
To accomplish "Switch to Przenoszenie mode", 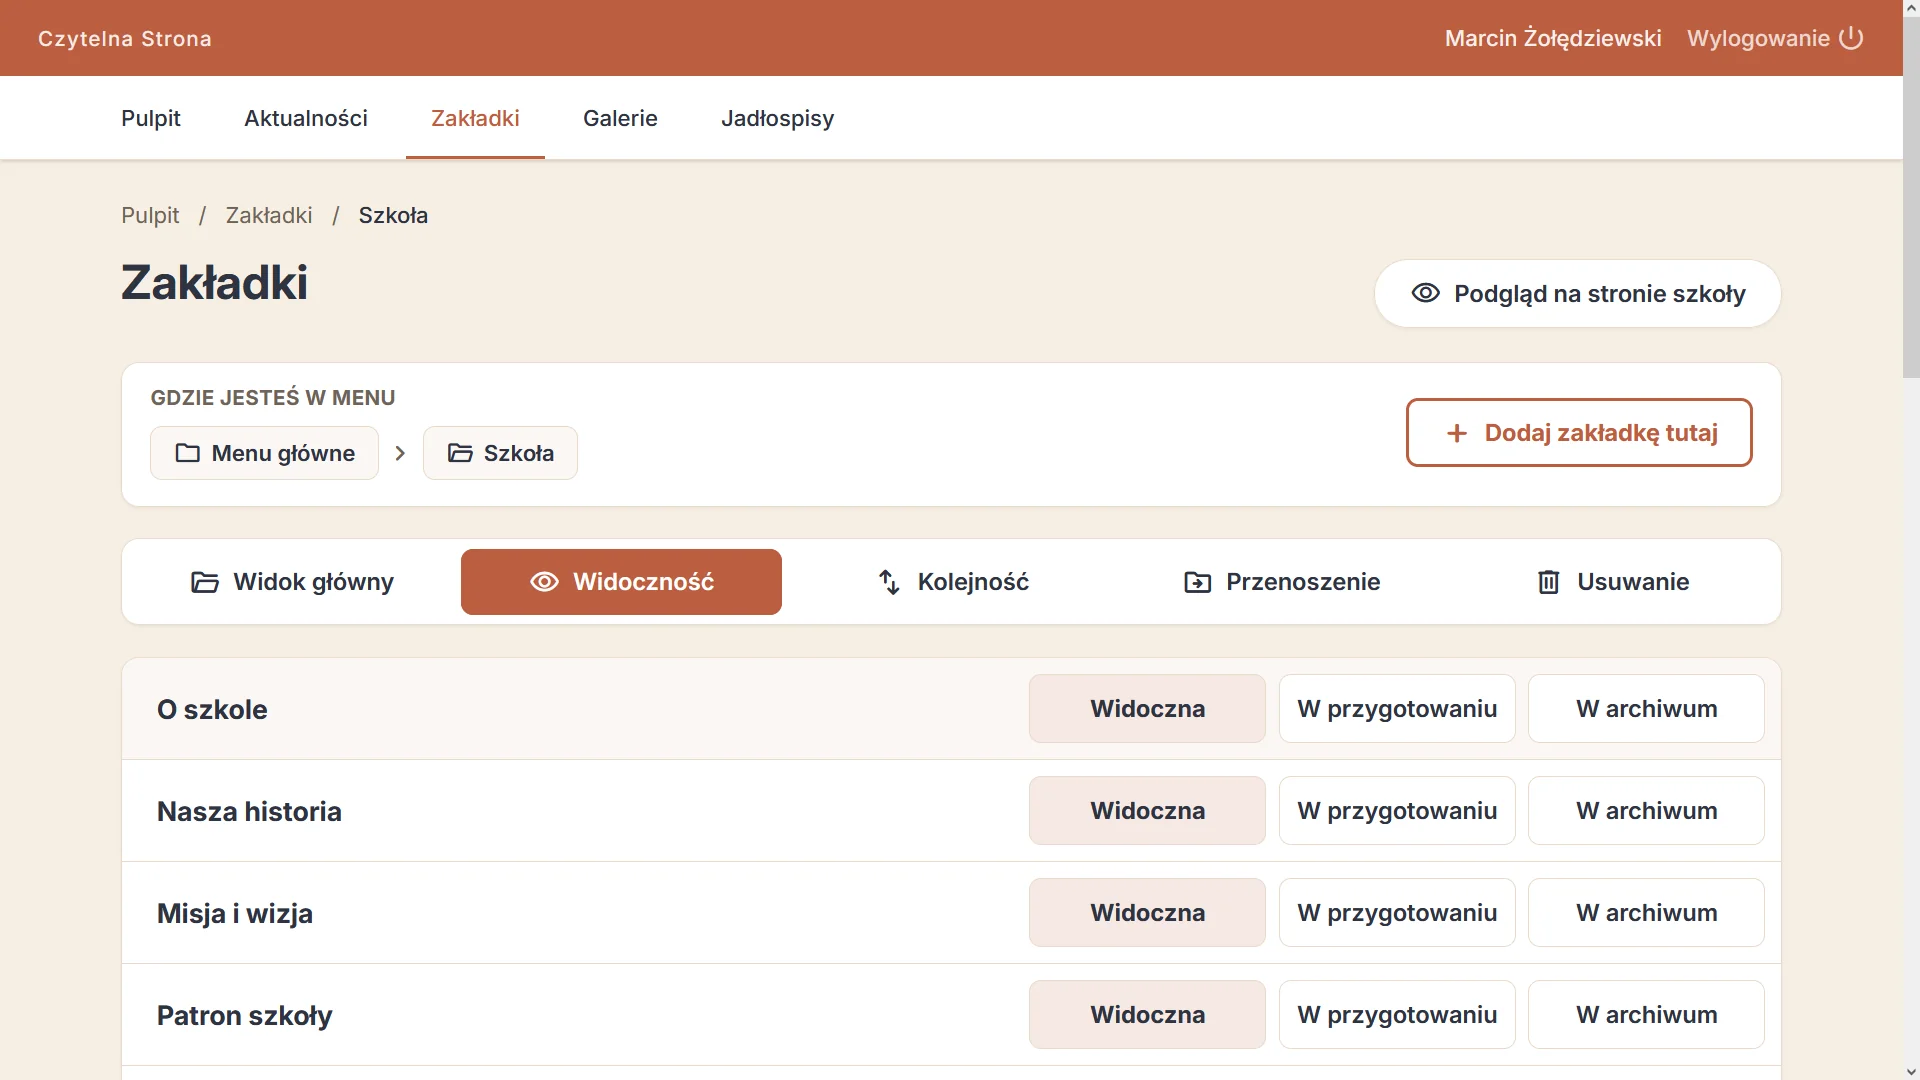I will pyautogui.click(x=1282, y=582).
